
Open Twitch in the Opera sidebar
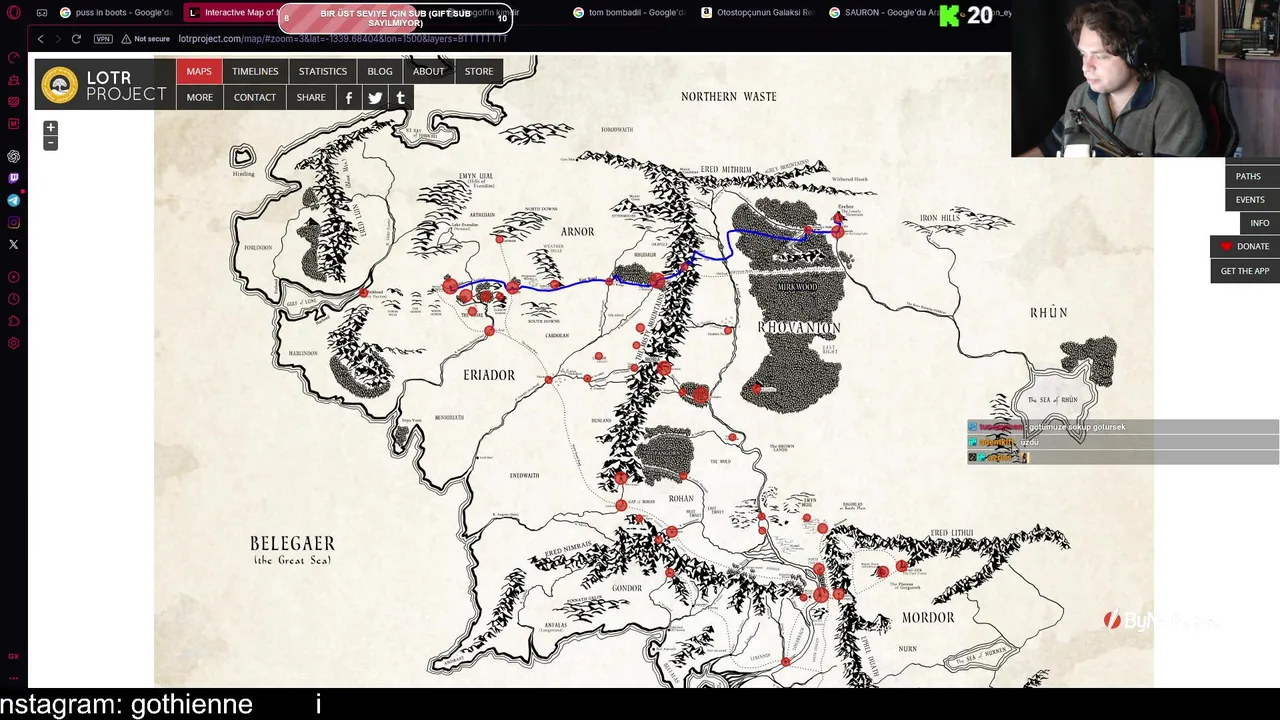coord(13,178)
